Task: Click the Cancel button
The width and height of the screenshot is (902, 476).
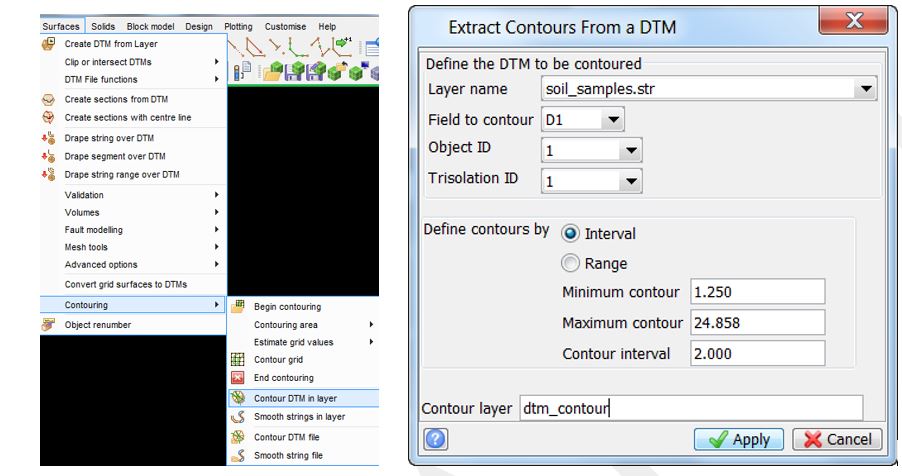Action: tap(837, 440)
